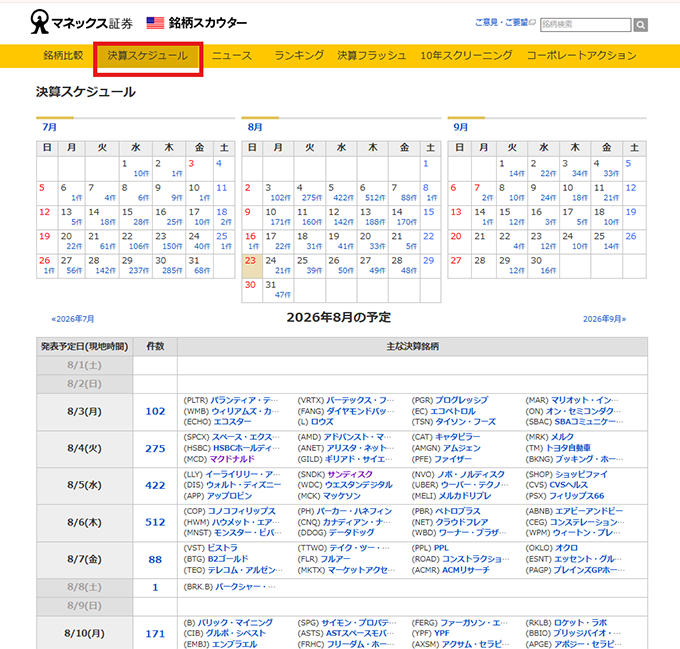Open パランティア・テ… (PLTR) stock link
680x649 pixels.
point(245,400)
